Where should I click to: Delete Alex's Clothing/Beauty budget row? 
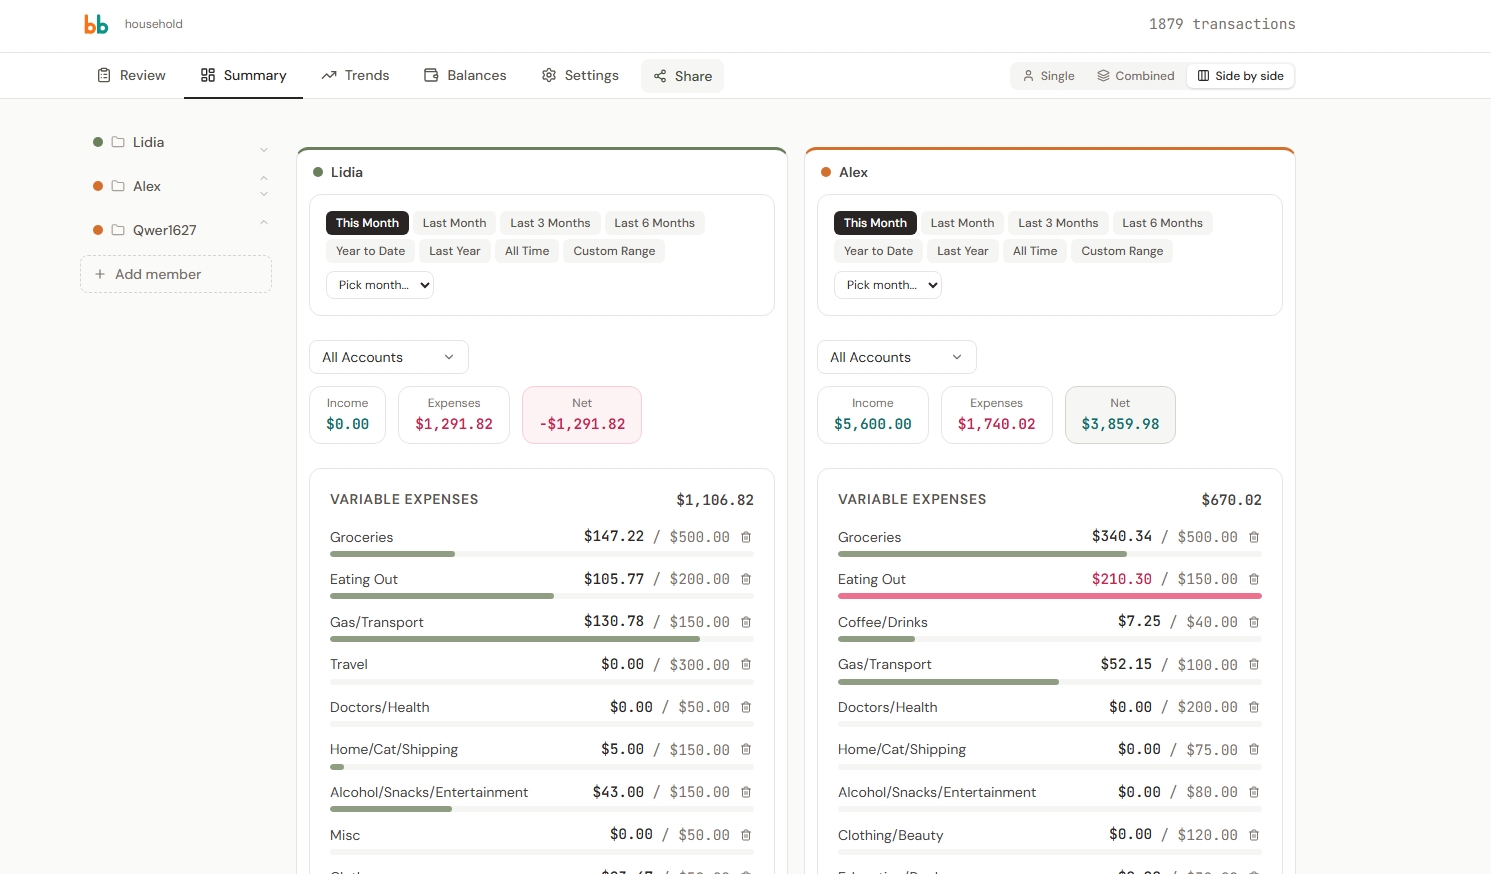[x=1254, y=835]
